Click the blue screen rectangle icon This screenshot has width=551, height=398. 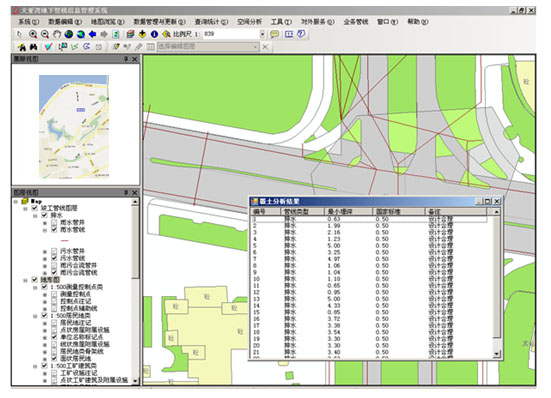point(289,34)
